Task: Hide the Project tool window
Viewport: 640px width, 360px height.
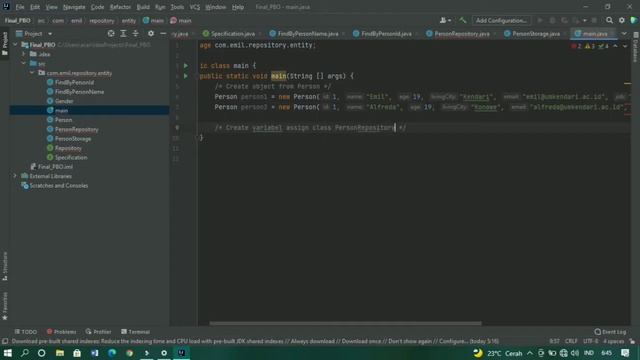Action: click(163, 33)
